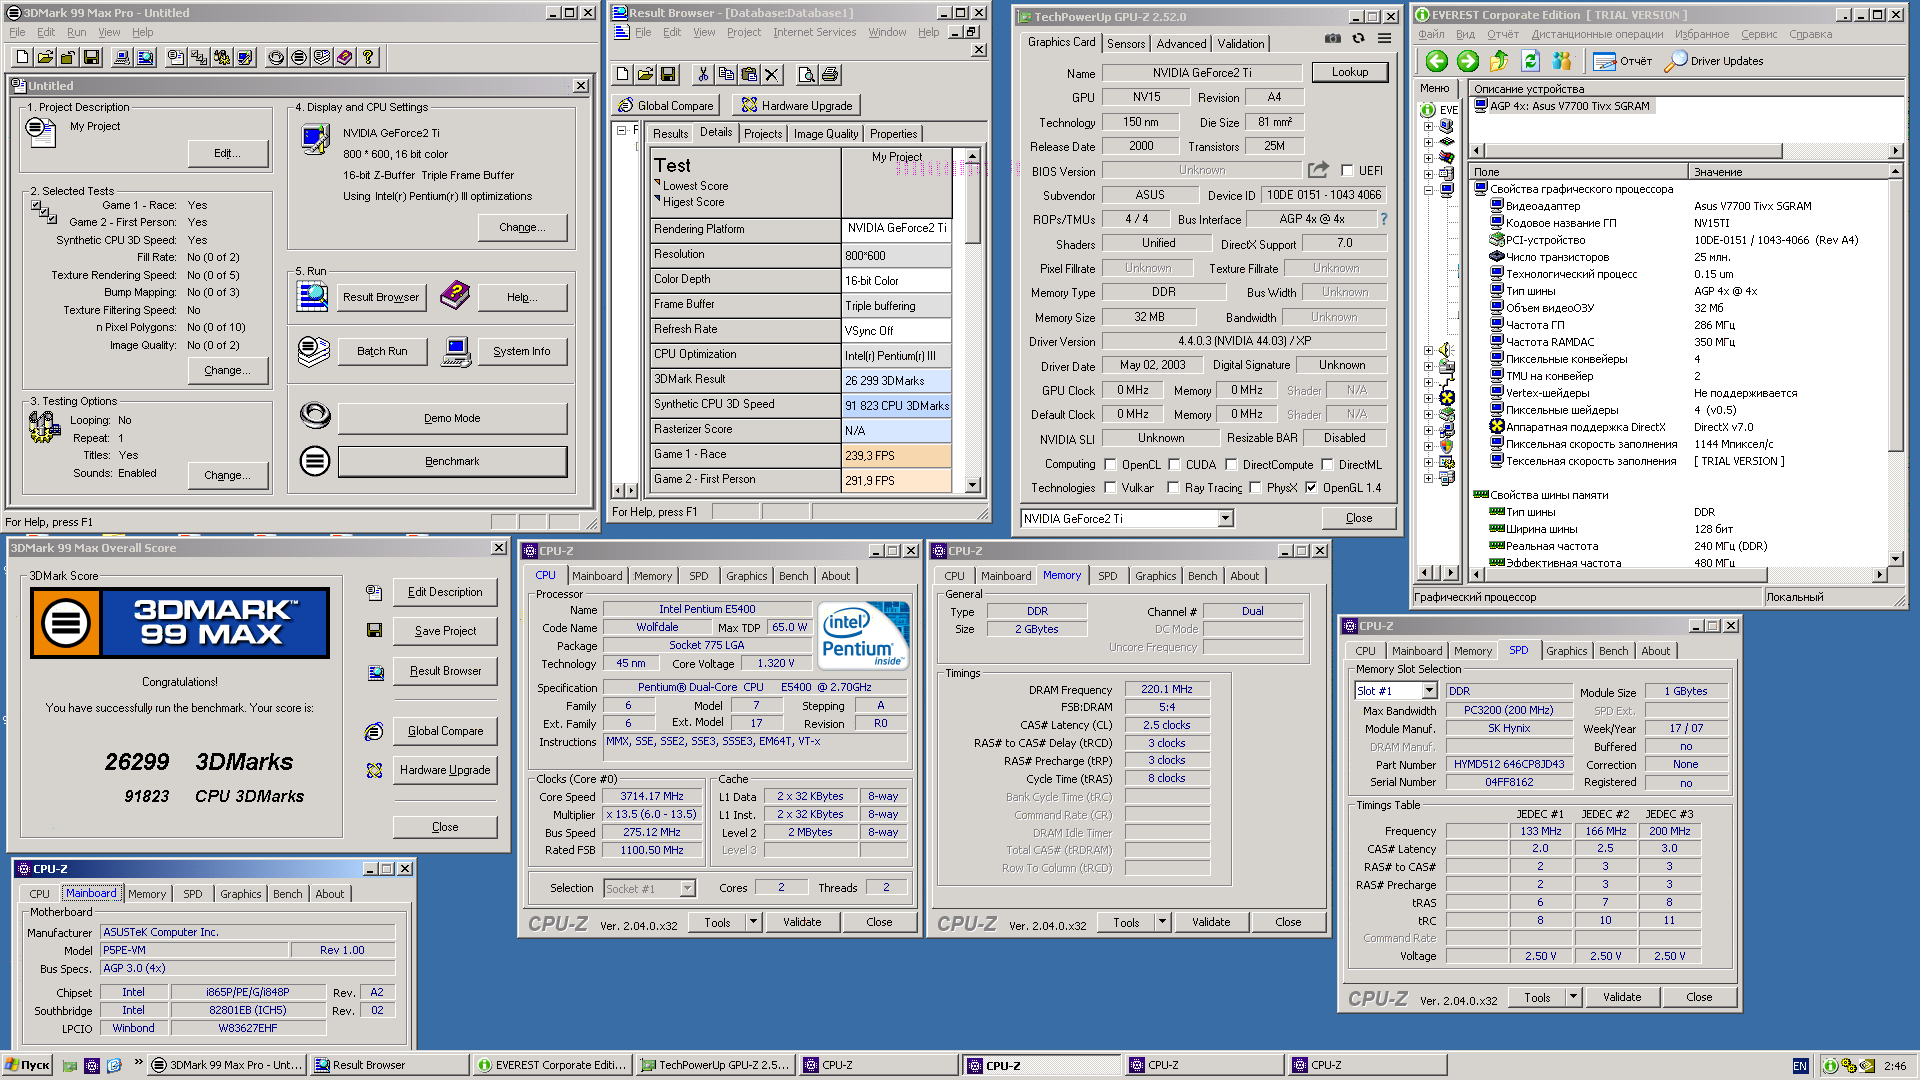This screenshot has width=1920, height=1080.
Task: Take GPU-Z screenshot with camera icon
Action: click(1333, 39)
